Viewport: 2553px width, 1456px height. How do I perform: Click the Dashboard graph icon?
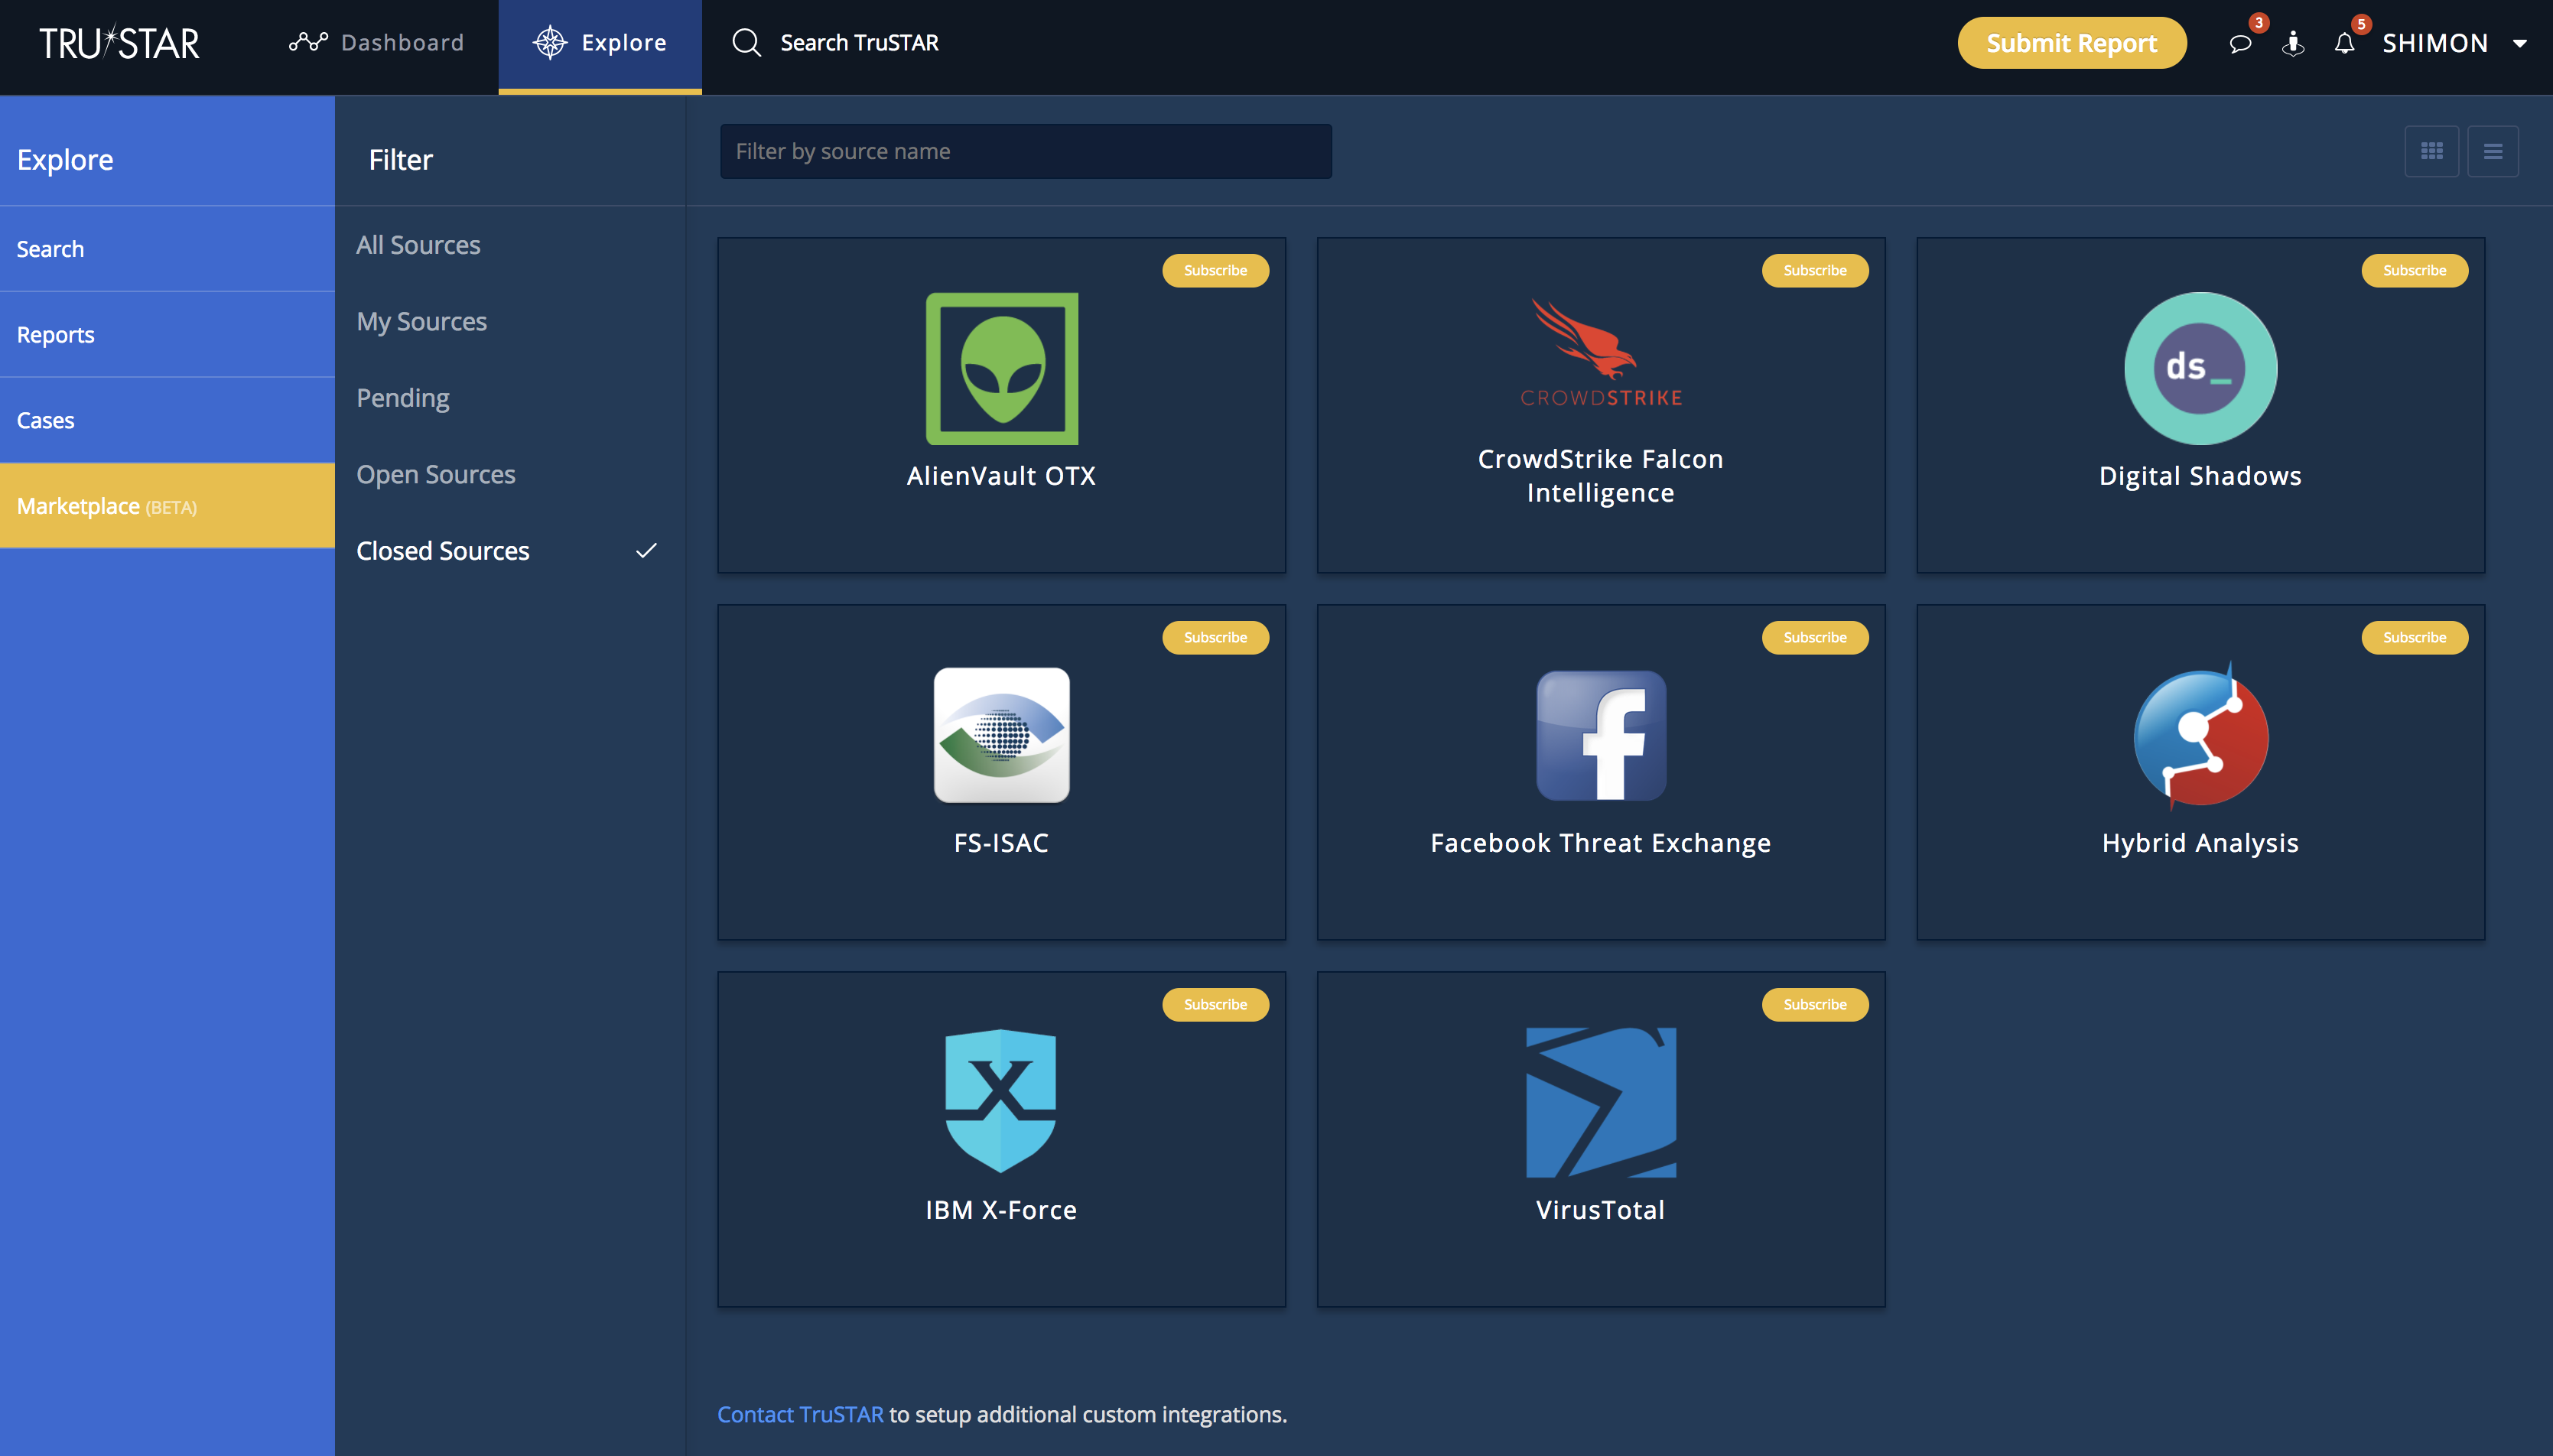tap(308, 42)
